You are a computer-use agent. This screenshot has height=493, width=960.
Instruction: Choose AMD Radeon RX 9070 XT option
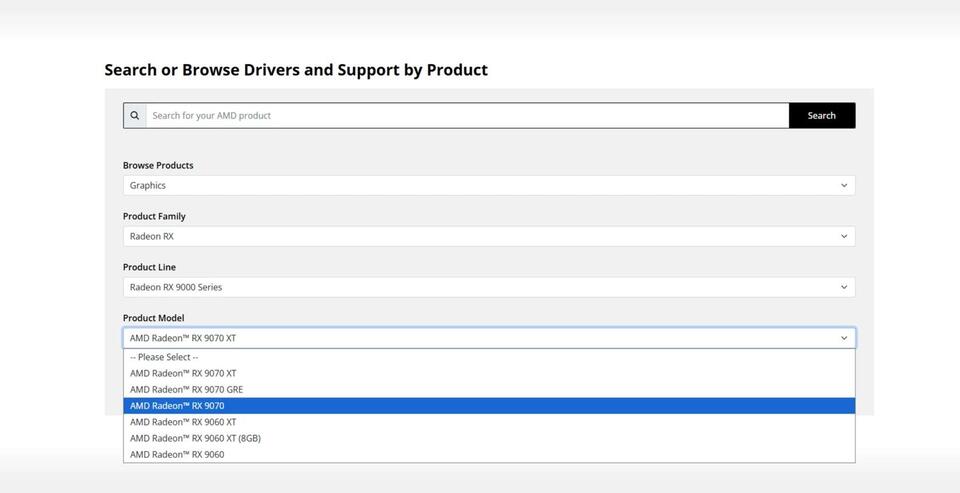coord(489,373)
